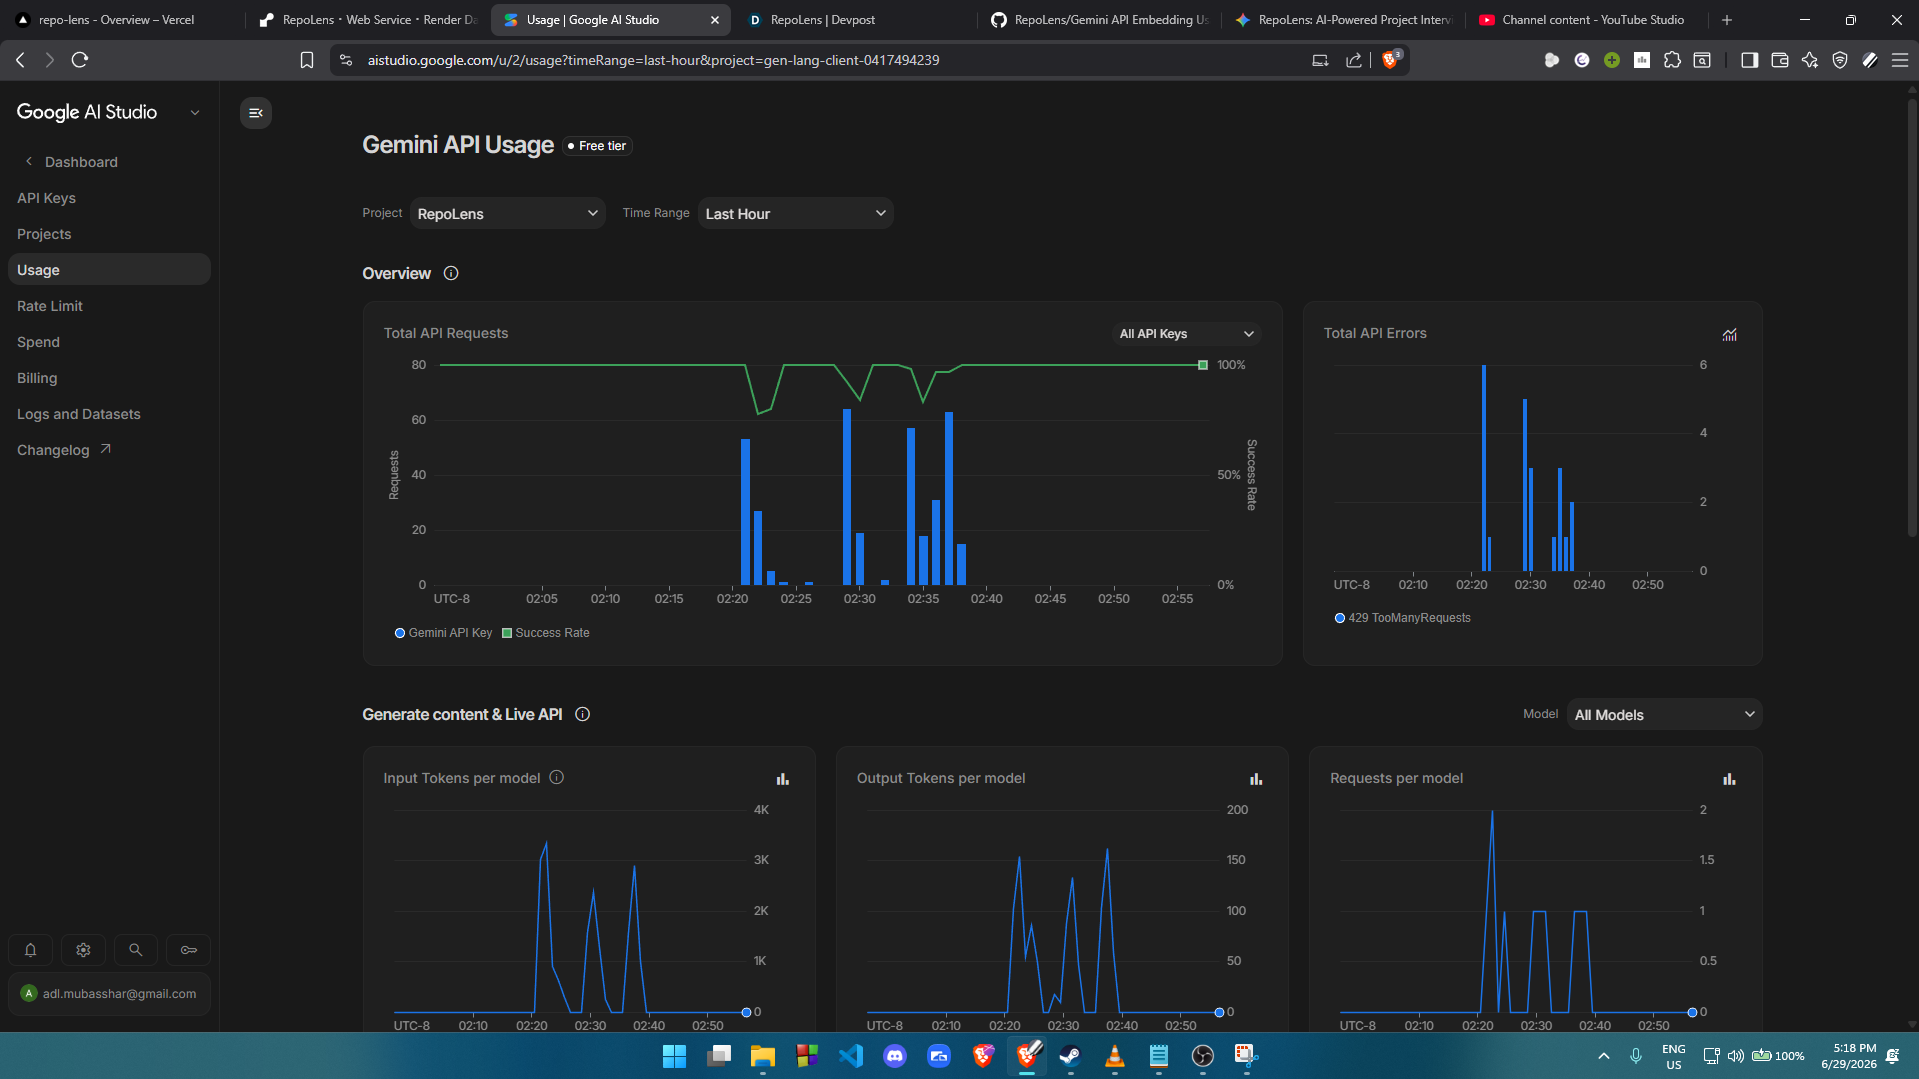The width and height of the screenshot is (1919, 1079).
Task: Open Spend in the sidebar
Action: [x=109, y=342]
